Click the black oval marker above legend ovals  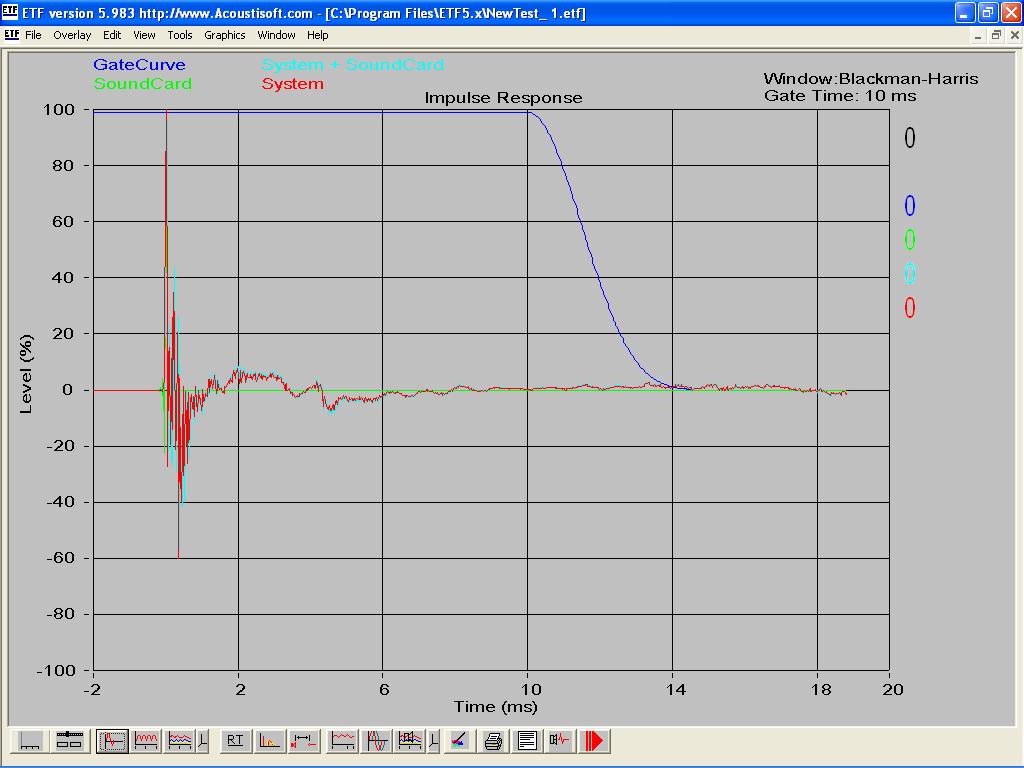pyautogui.click(x=910, y=138)
